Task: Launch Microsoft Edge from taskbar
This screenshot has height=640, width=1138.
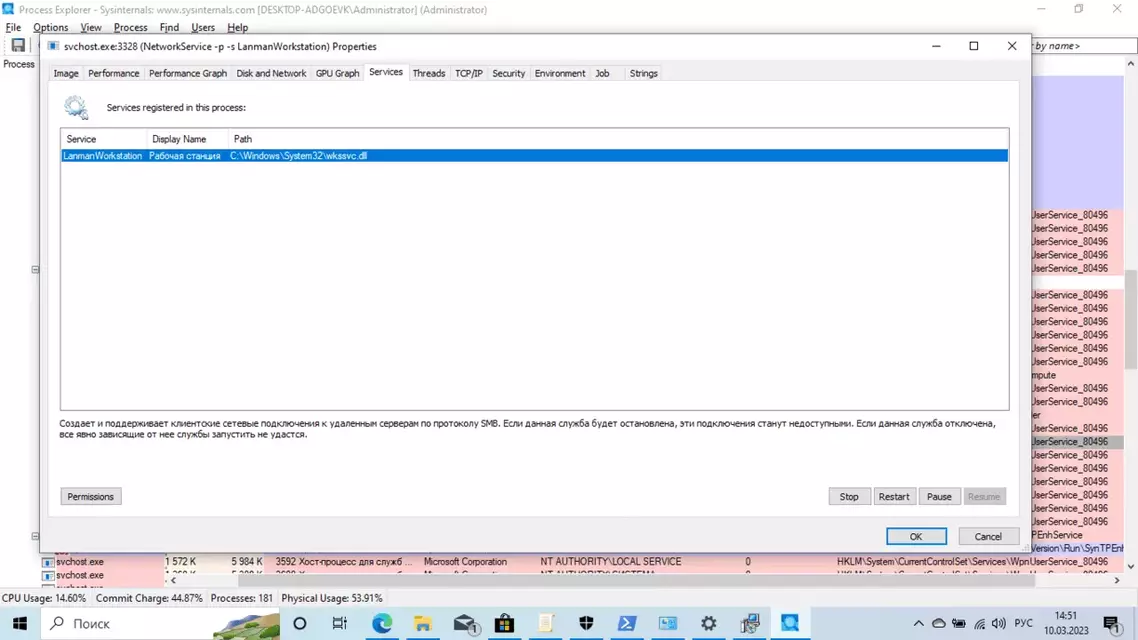Action: [x=382, y=623]
